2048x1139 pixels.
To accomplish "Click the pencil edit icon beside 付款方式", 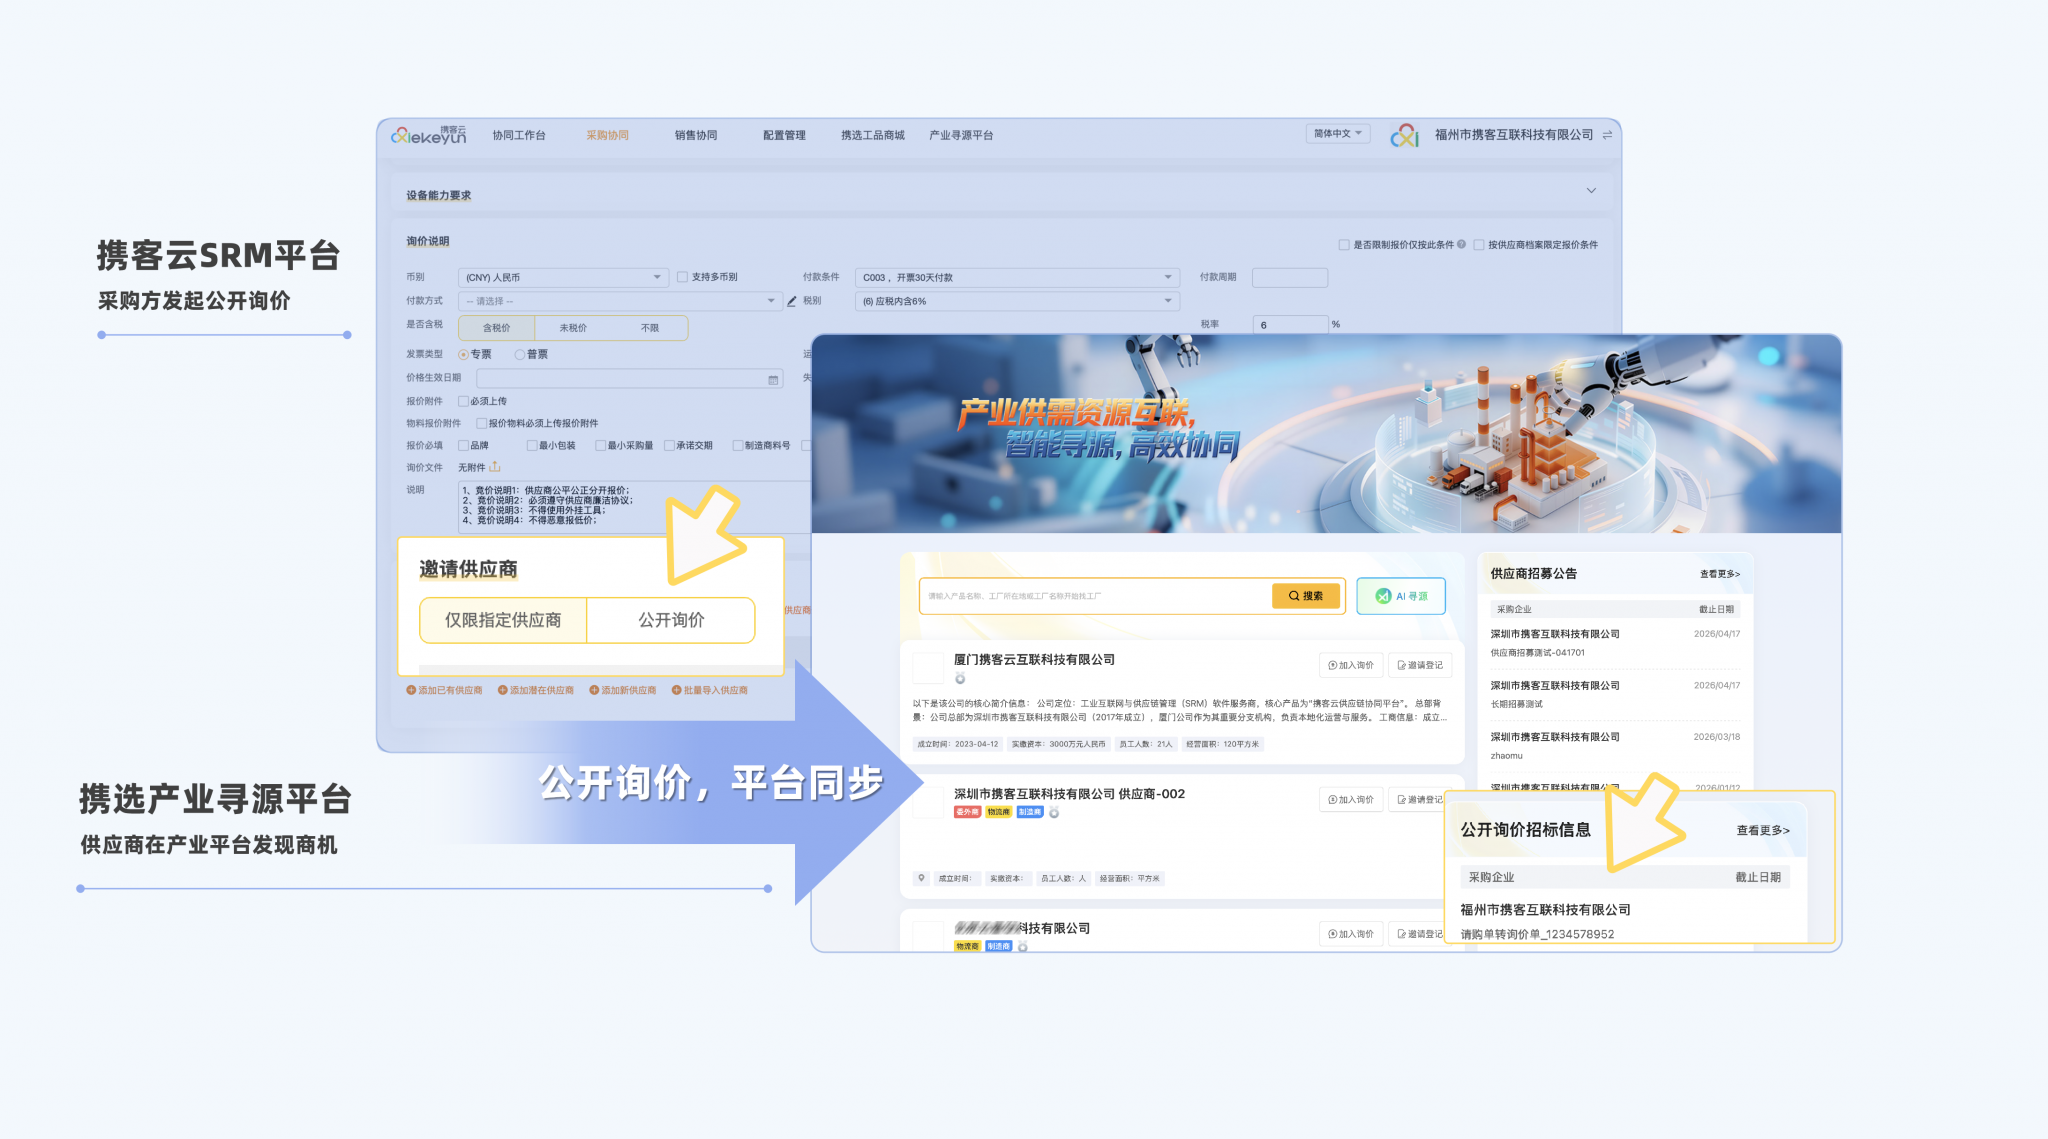I will [792, 301].
